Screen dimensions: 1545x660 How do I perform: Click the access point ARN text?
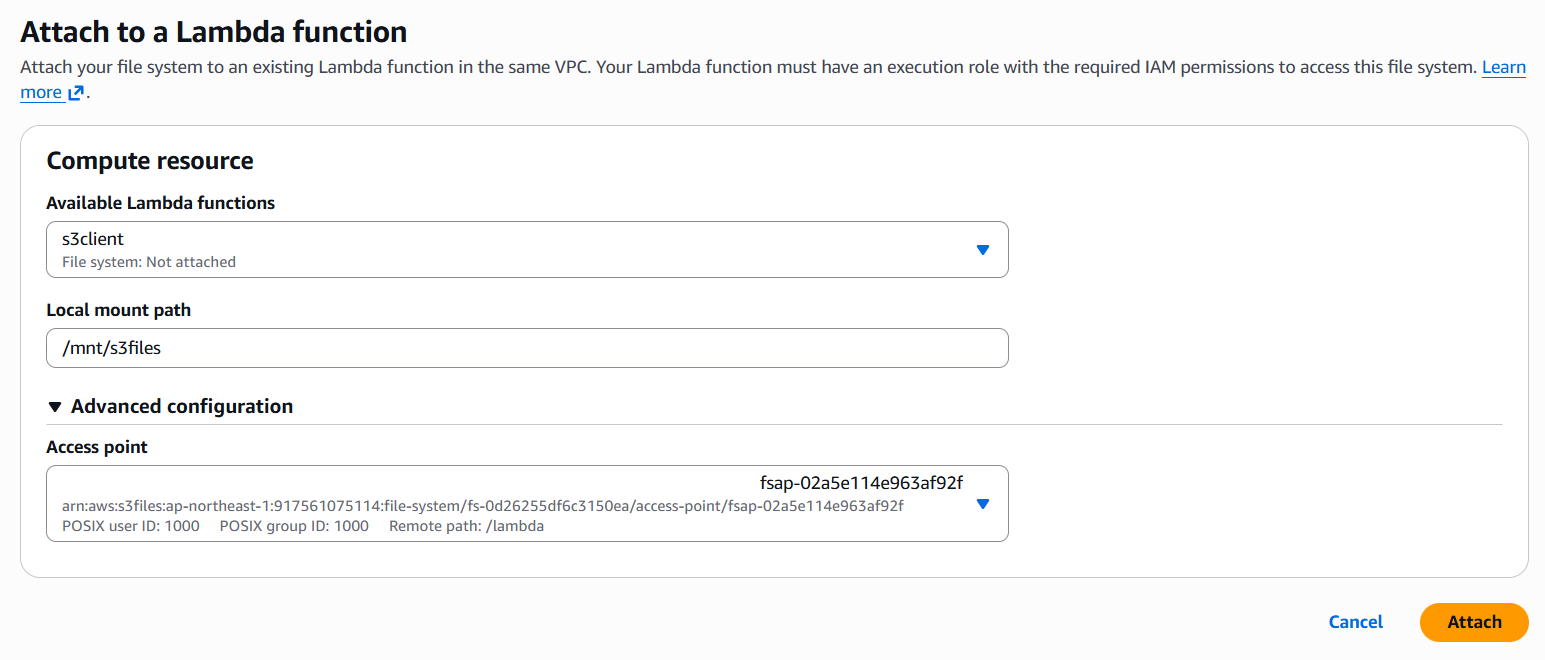tap(482, 506)
